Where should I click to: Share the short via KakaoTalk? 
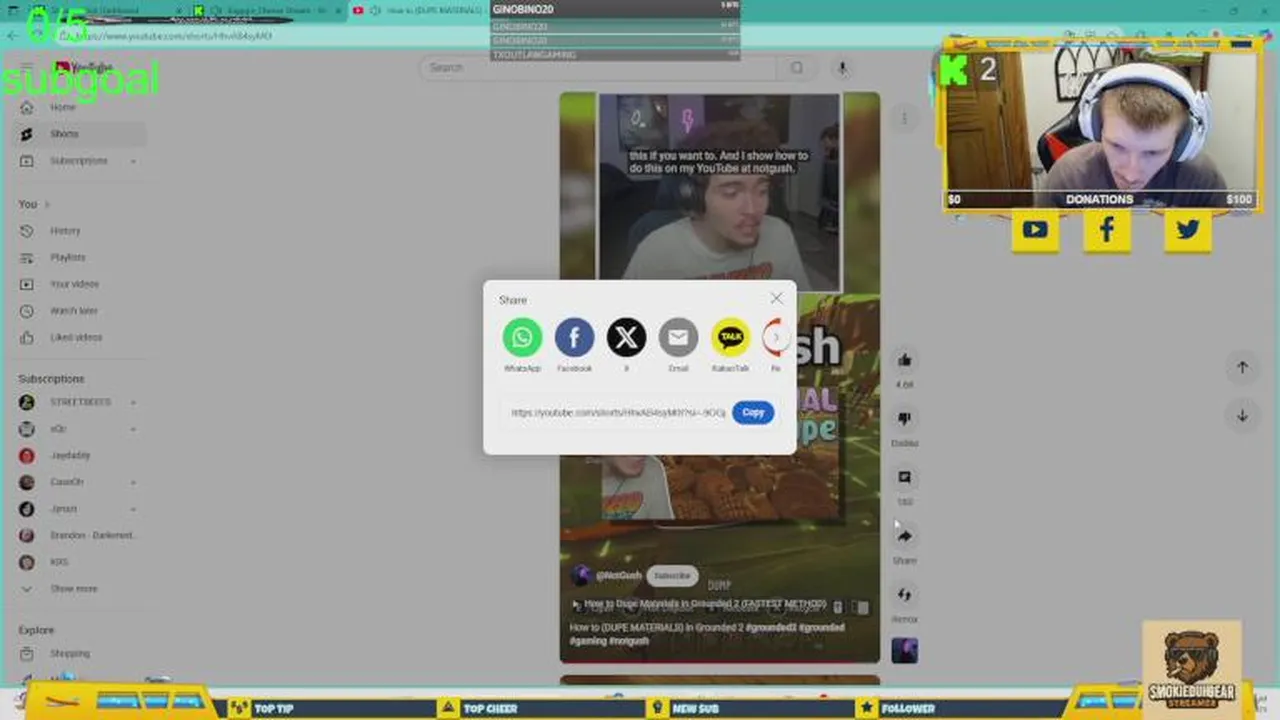[730, 337]
